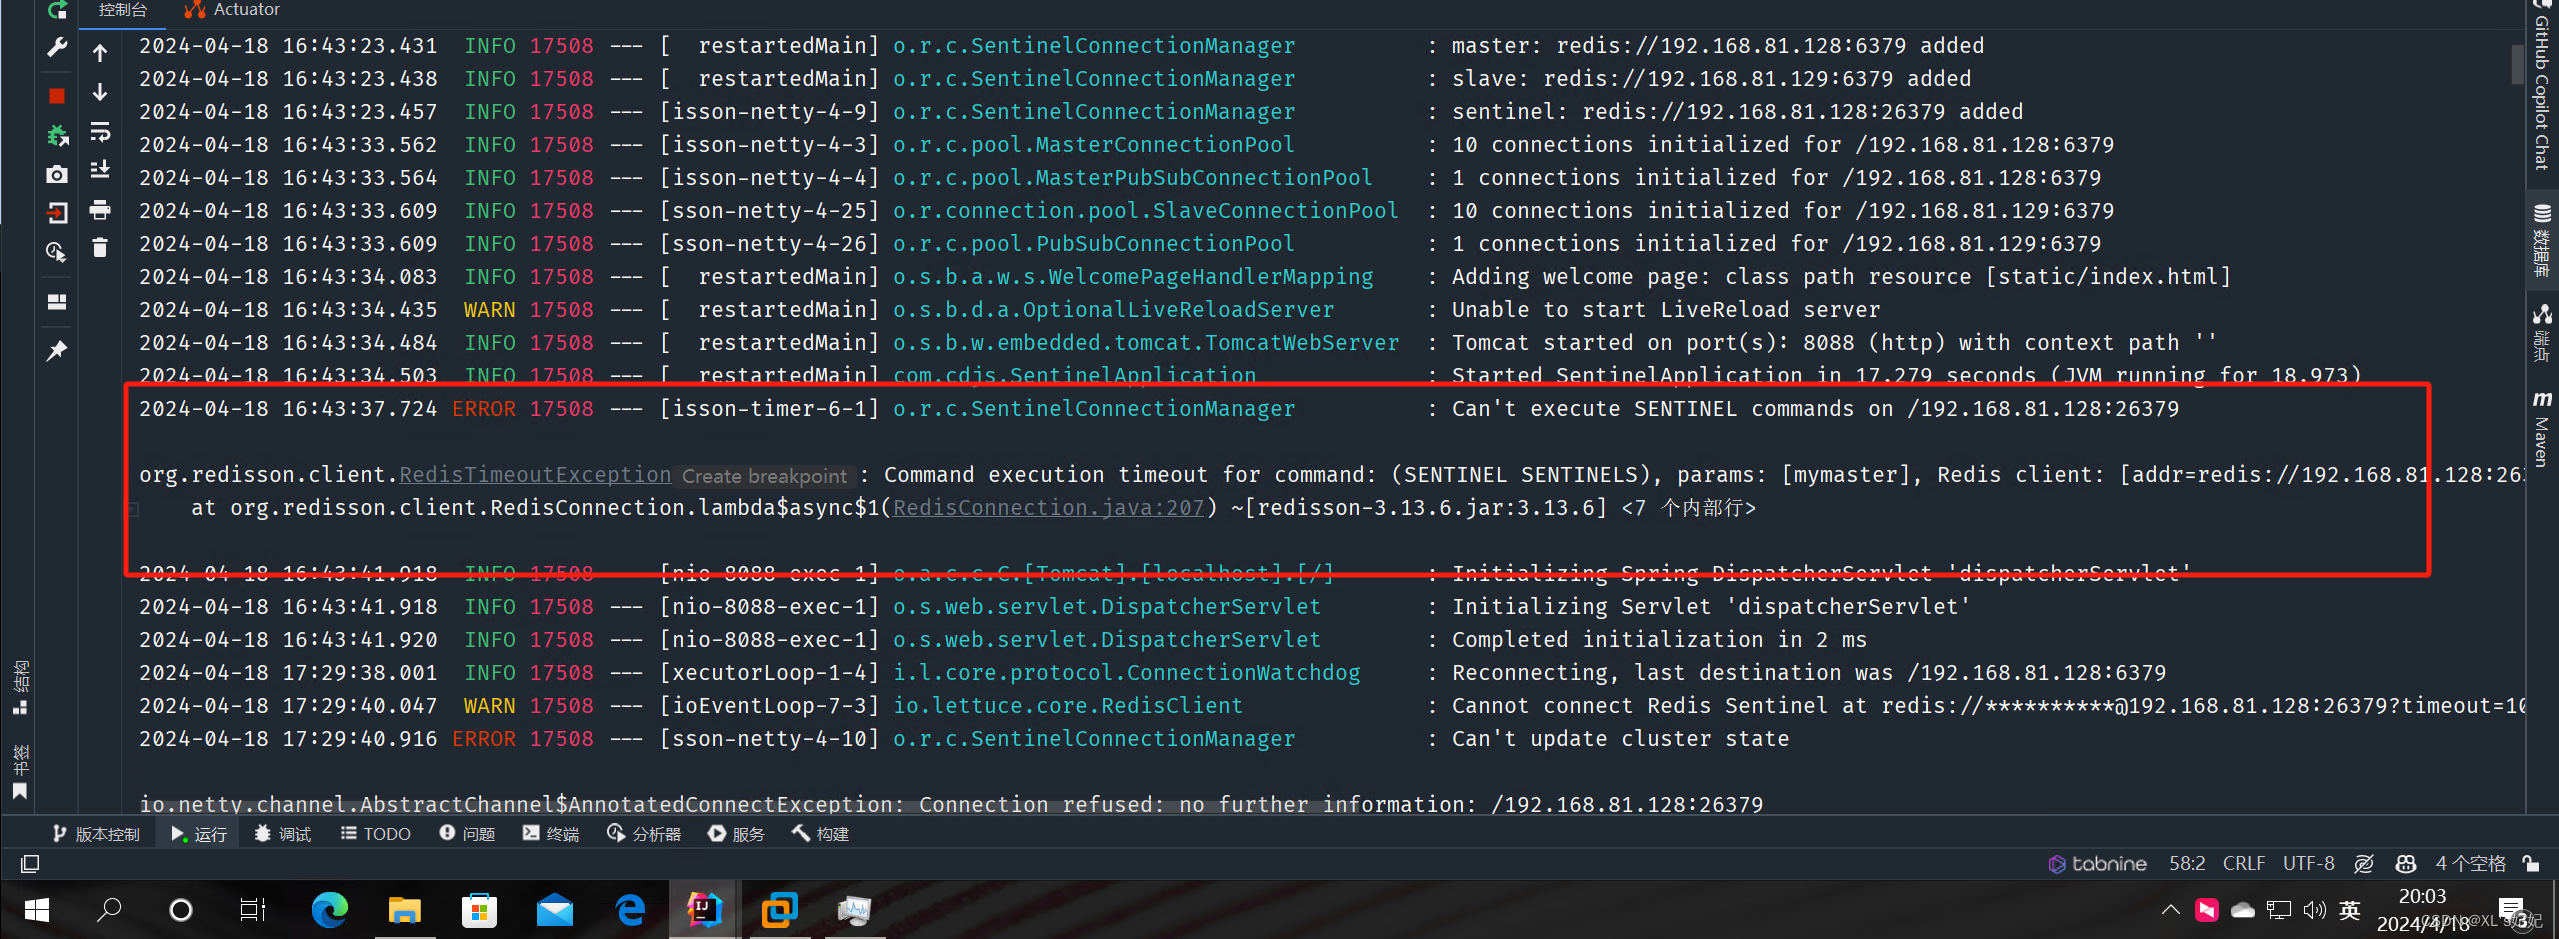2559x939 pixels.
Task: Open run configuration wrench settings
Action: coord(57,47)
